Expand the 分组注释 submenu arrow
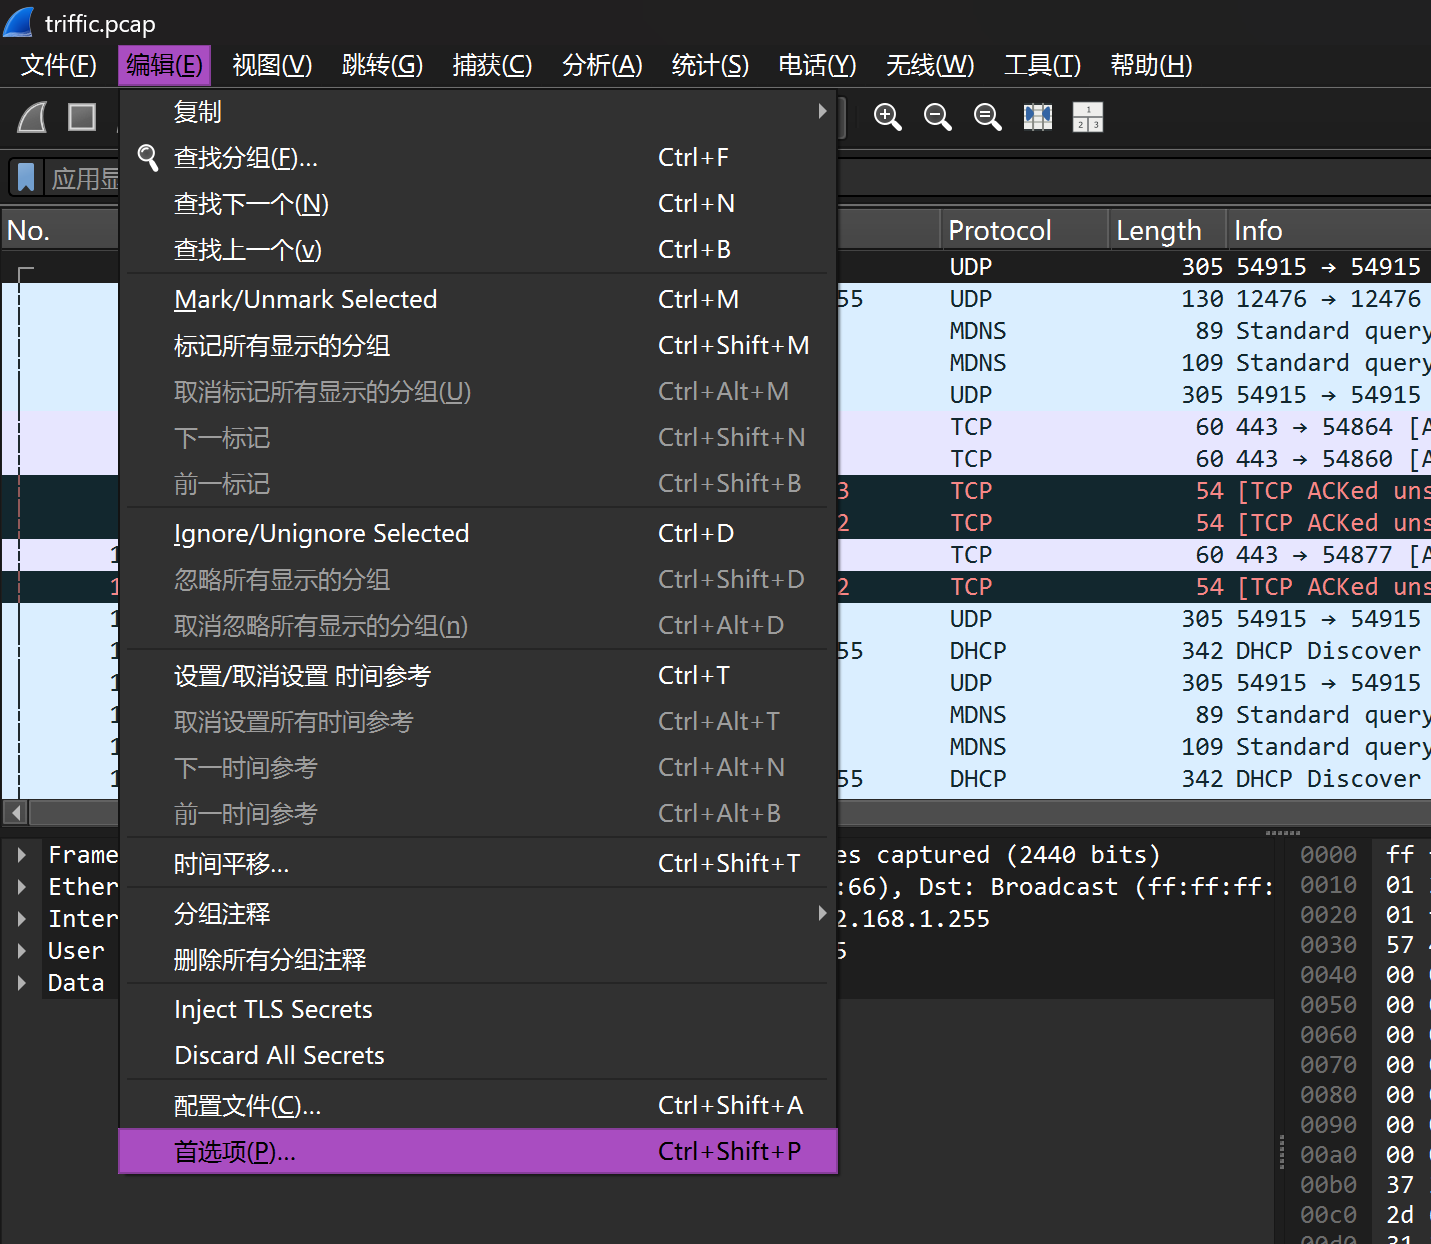The image size is (1431, 1244). (822, 913)
